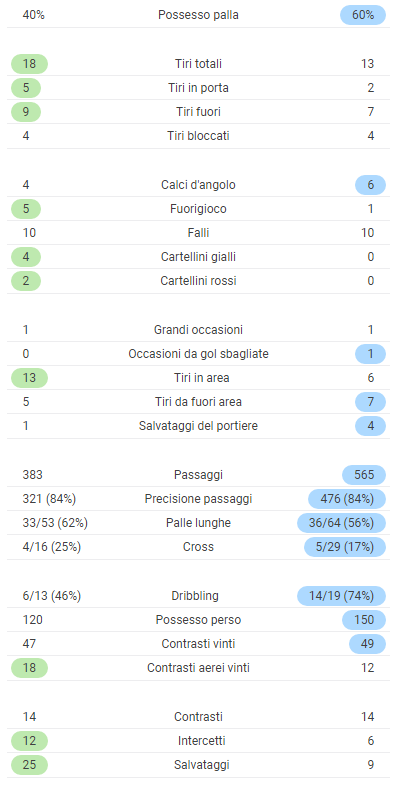Select the 5/29 (17%) Cross badge
The width and height of the screenshot is (397, 803).
pyautogui.click(x=345, y=547)
